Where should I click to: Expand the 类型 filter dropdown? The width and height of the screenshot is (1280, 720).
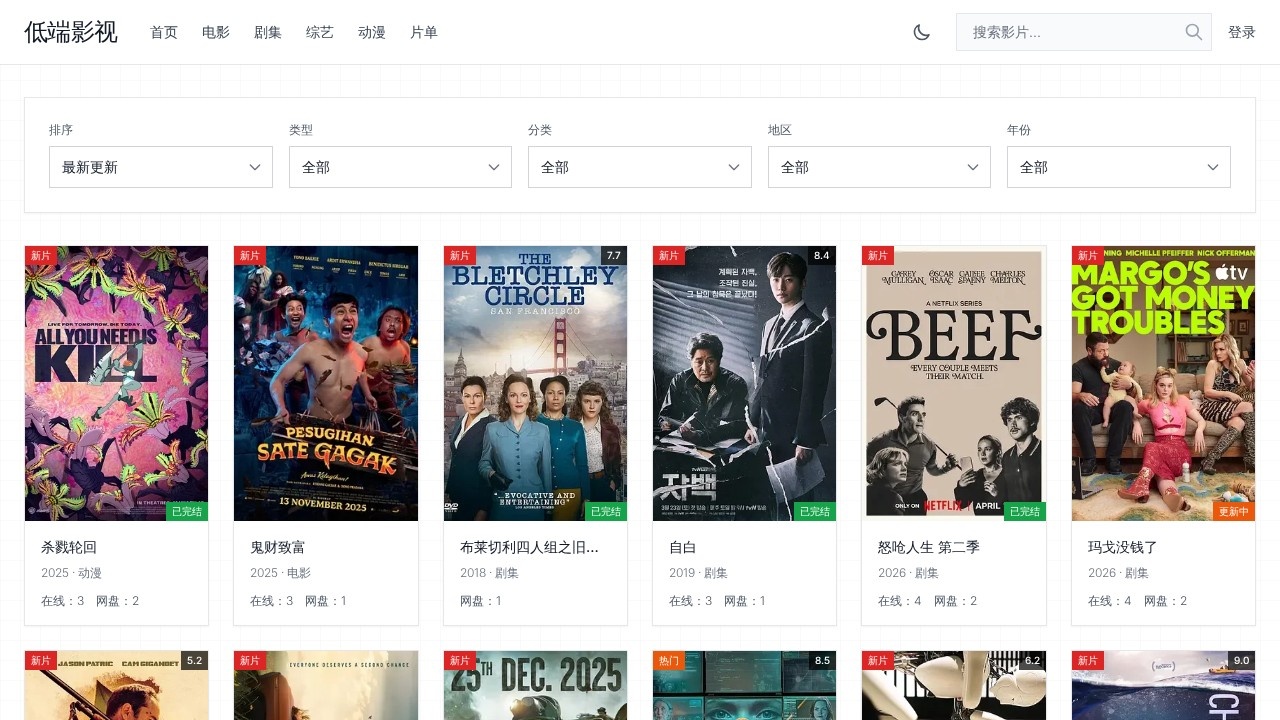(x=400, y=167)
